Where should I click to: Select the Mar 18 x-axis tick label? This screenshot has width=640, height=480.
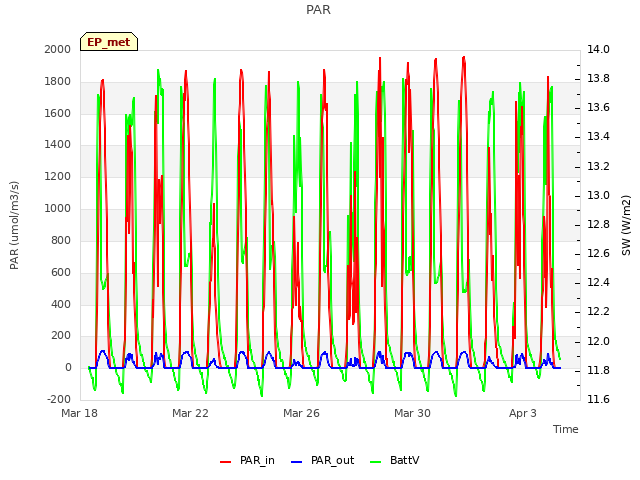tap(80, 413)
